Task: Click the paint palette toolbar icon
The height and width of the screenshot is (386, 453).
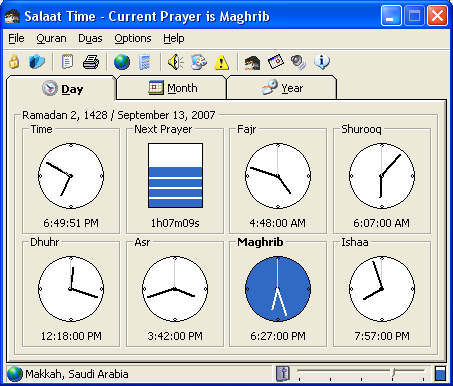Action: tap(199, 62)
